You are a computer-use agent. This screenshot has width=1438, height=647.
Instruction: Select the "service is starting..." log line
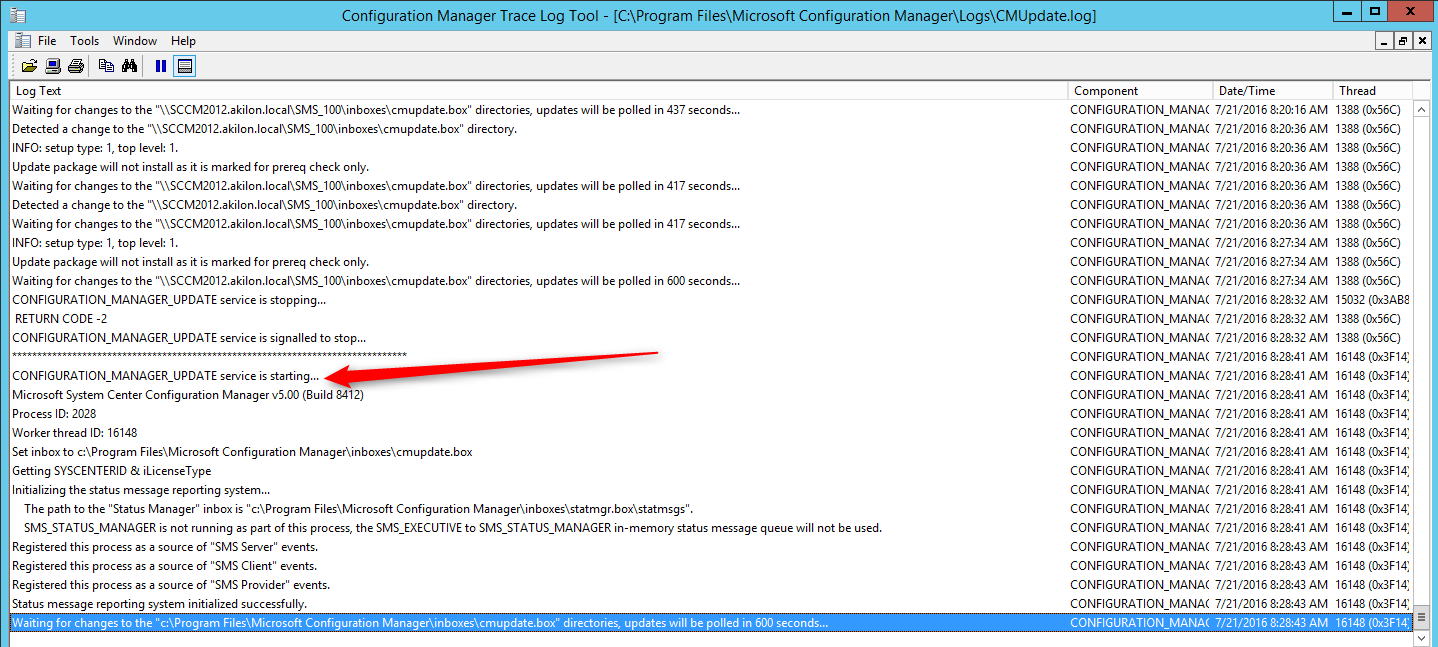tap(710, 376)
